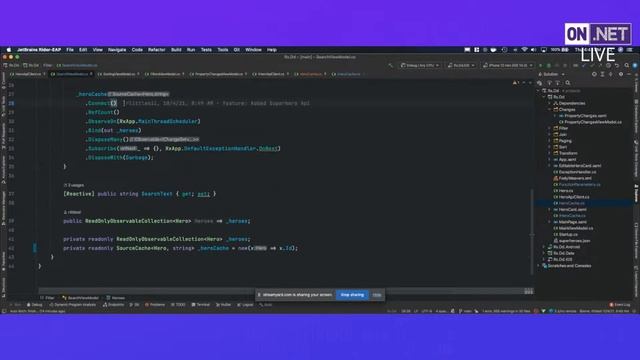The width and height of the screenshot is (640, 360).
Task: Expand the Sort folder
Action: 549,147
